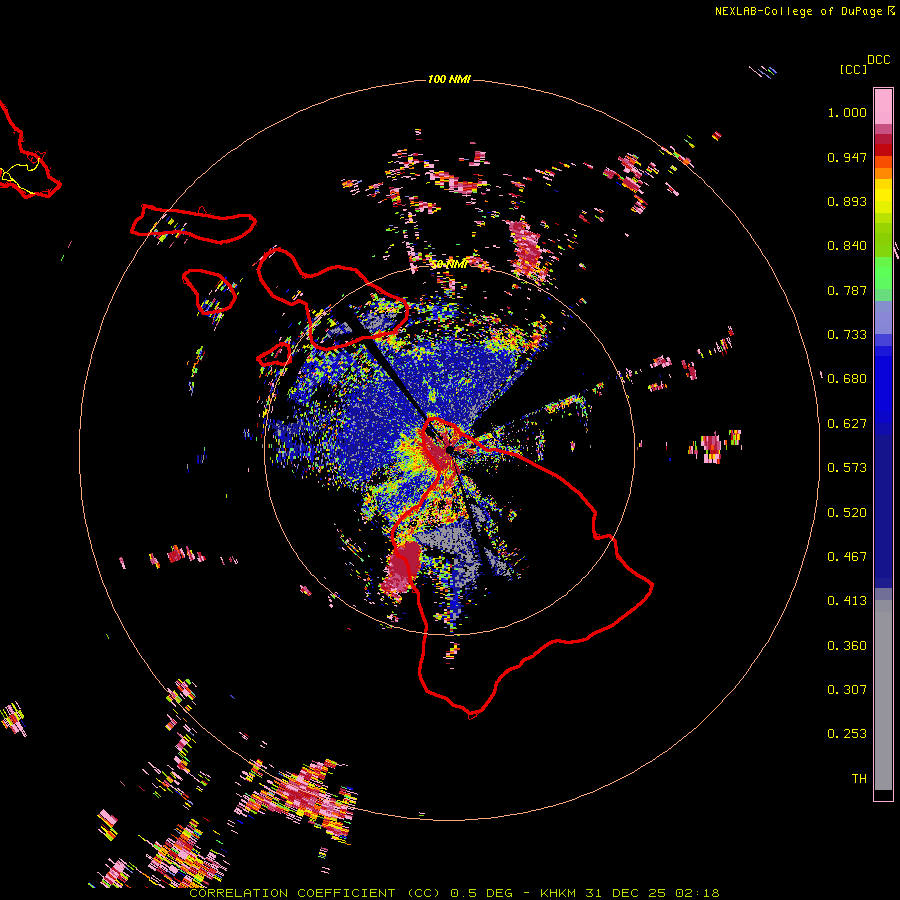Click the CORRELATION COEFFICIENT (CC) caption text
The width and height of the screenshot is (900, 900).
click(315, 893)
